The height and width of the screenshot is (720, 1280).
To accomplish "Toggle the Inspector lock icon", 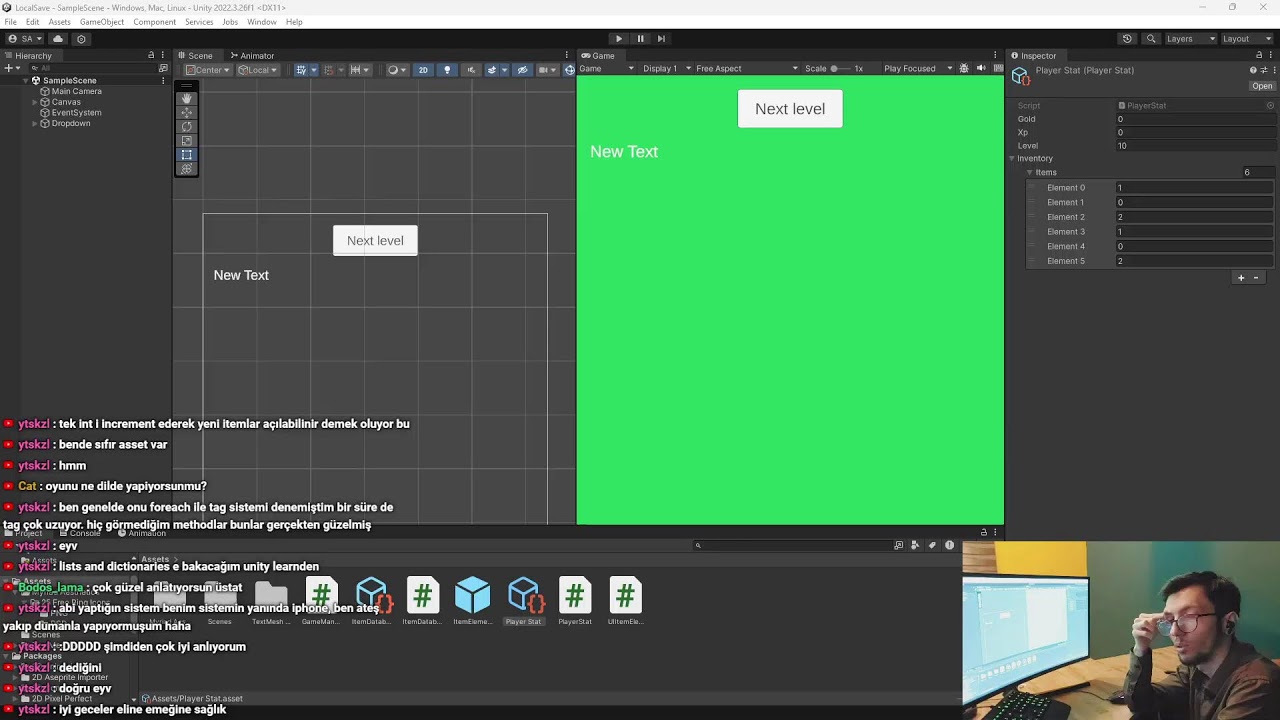I will point(1260,55).
